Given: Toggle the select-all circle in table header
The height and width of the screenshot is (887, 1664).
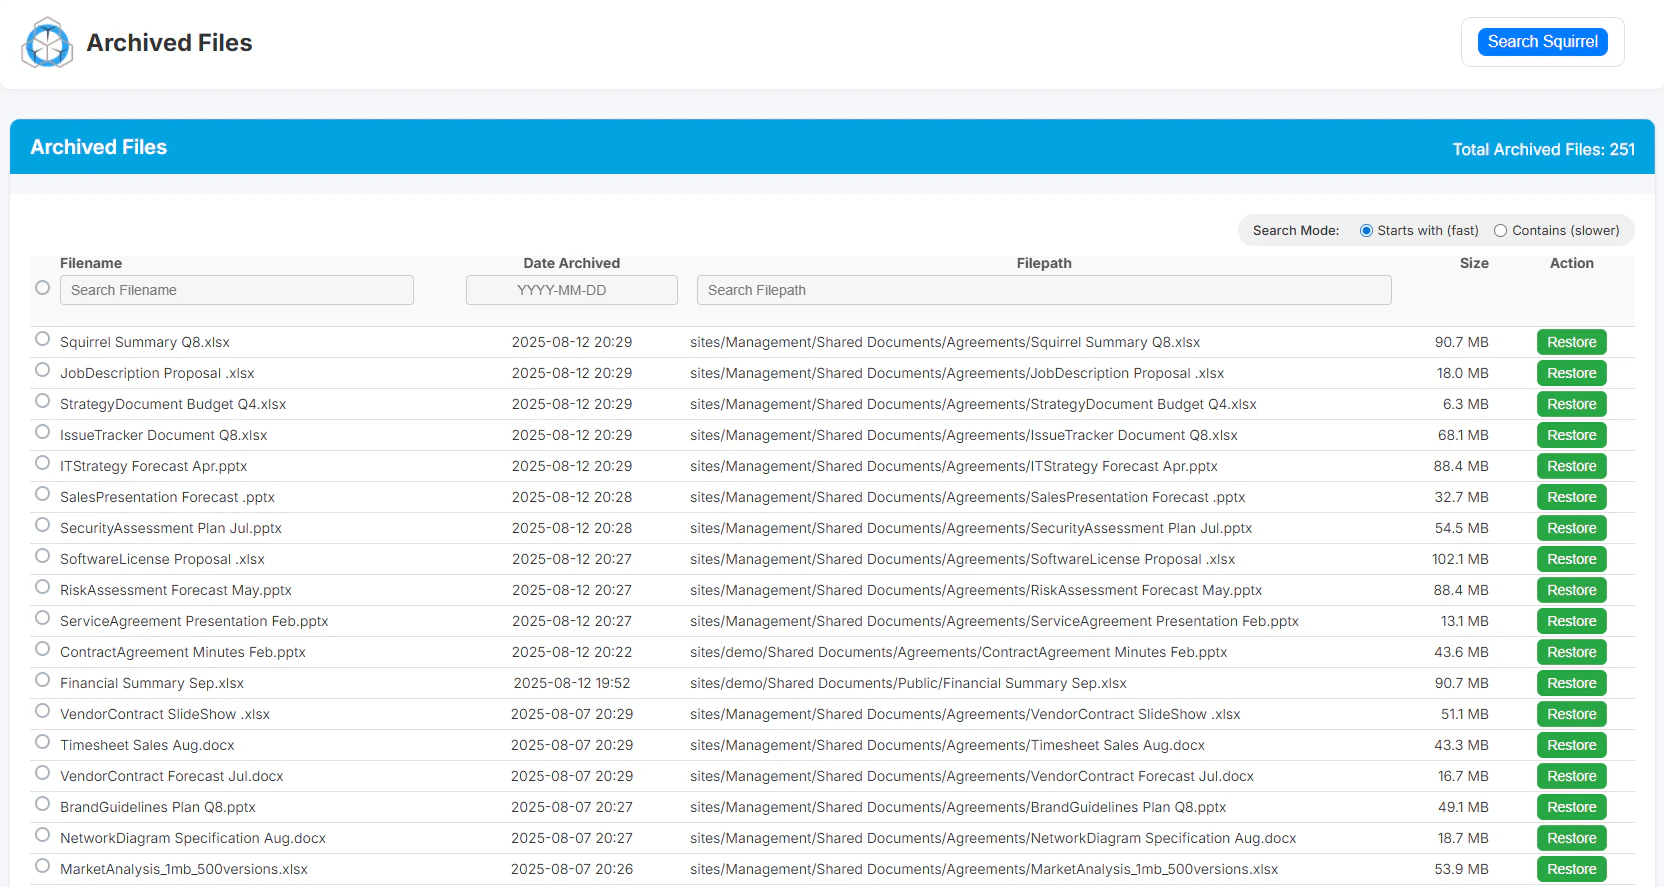Looking at the screenshot, I should (42, 288).
